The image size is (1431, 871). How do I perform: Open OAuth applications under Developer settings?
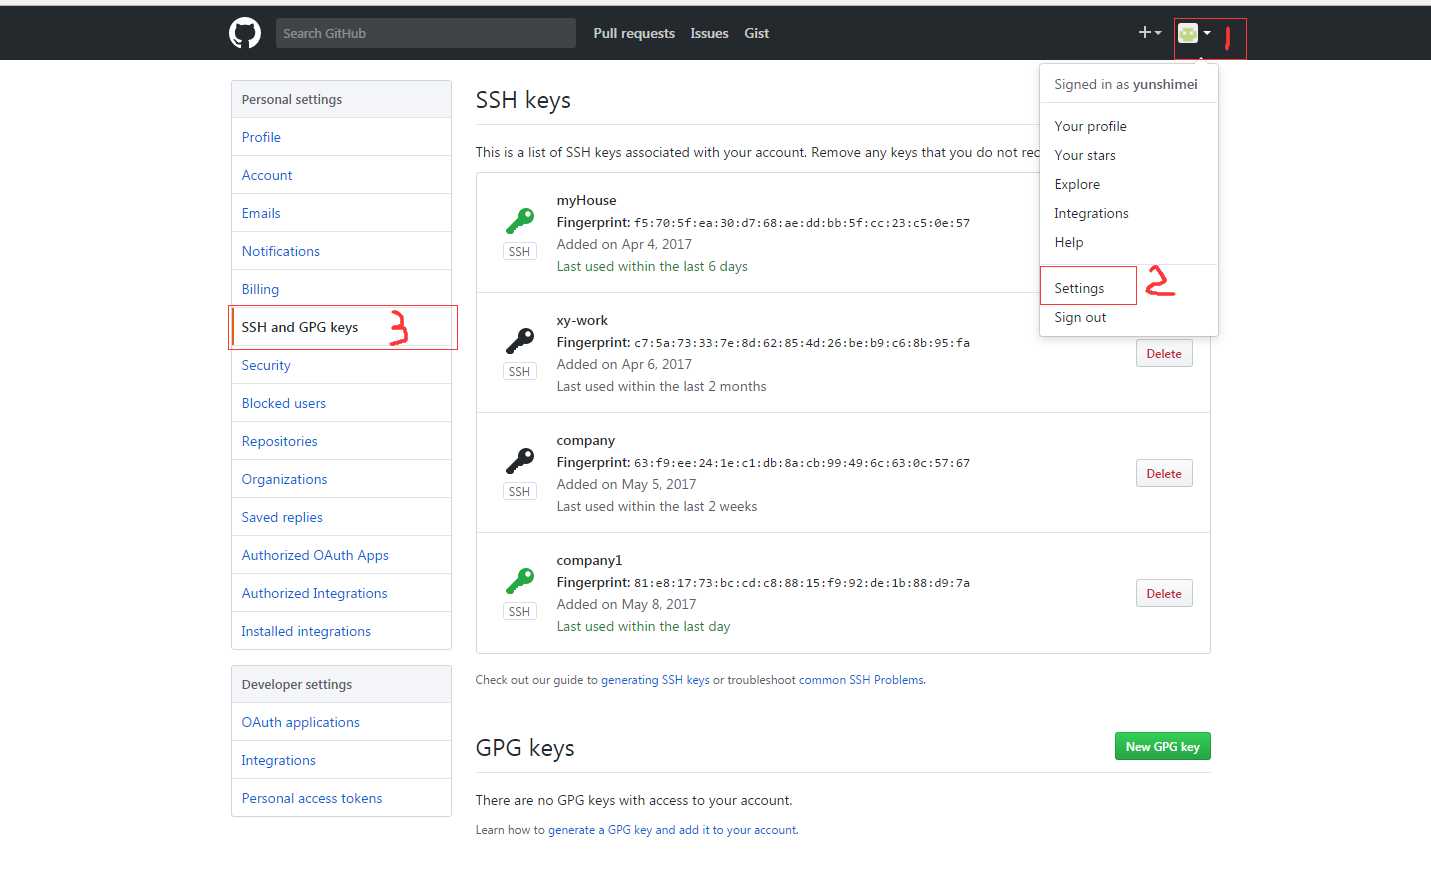click(x=341, y=722)
